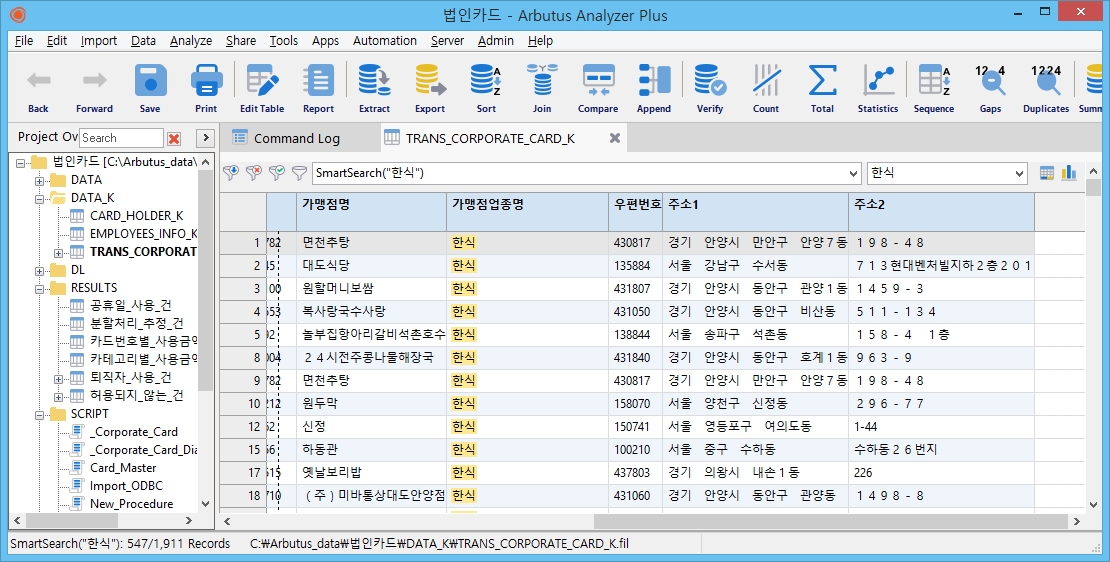
Task: Expand the DL folder node
Action: coord(39,270)
